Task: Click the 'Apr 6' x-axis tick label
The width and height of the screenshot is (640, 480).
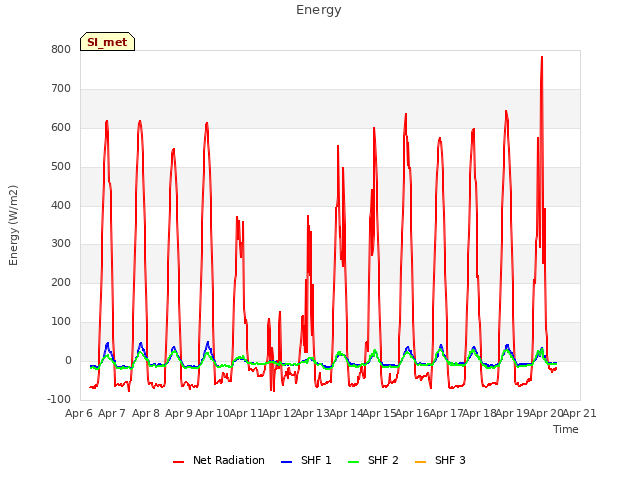Action: (79, 413)
